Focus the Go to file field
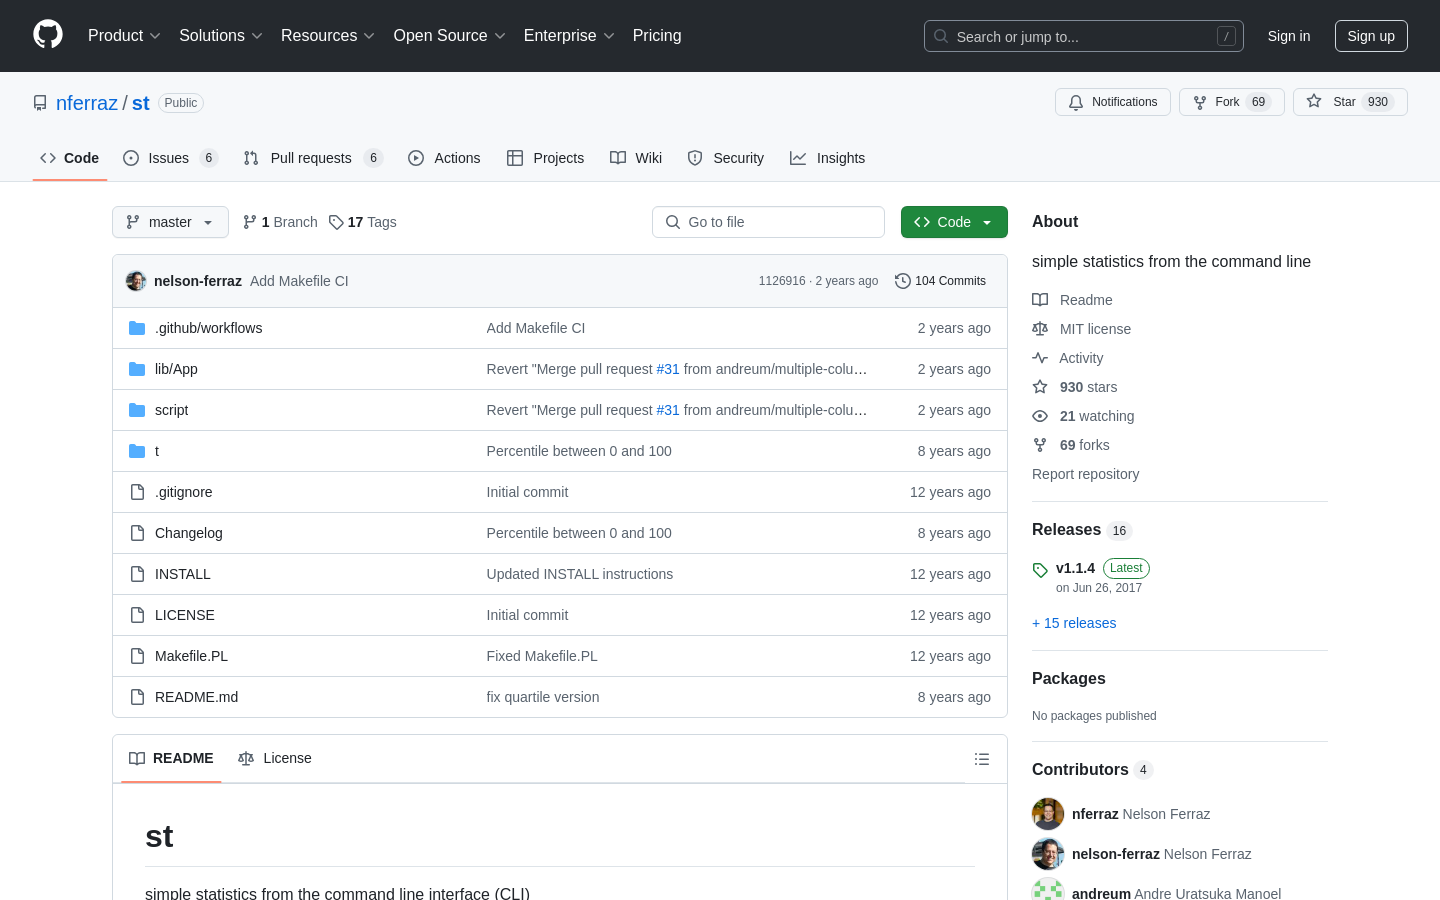This screenshot has width=1440, height=900. point(768,222)
